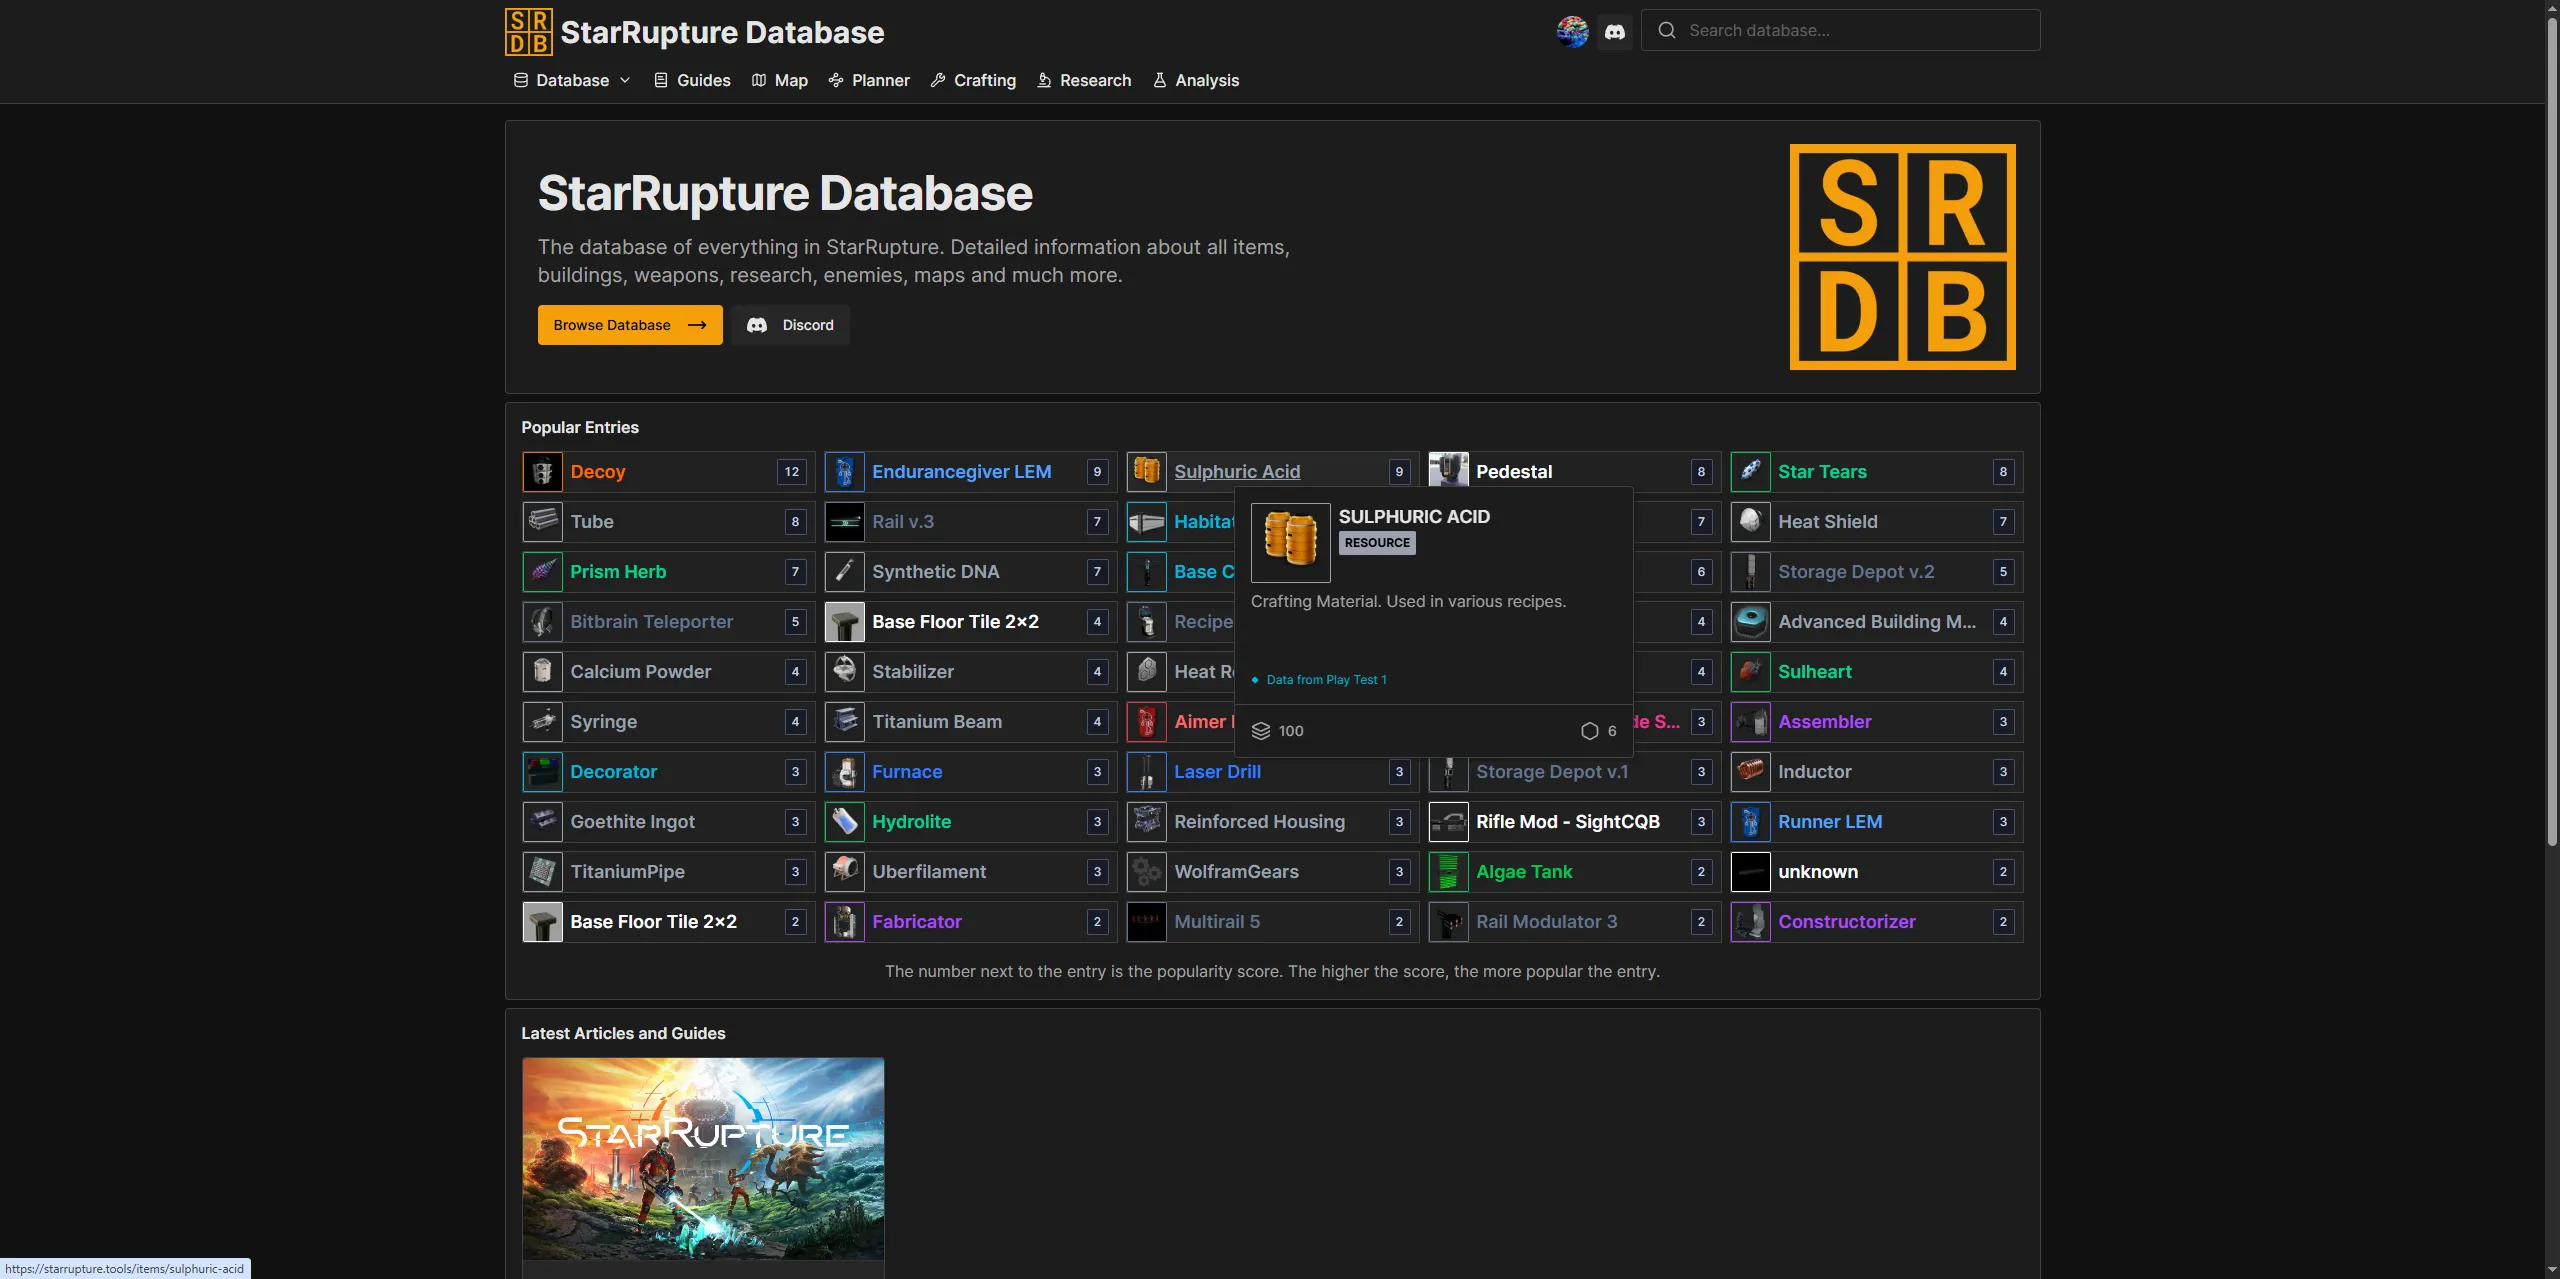Click the Syringe item icon
Screen dimensions: 2560x1279
tap(543, 722)
